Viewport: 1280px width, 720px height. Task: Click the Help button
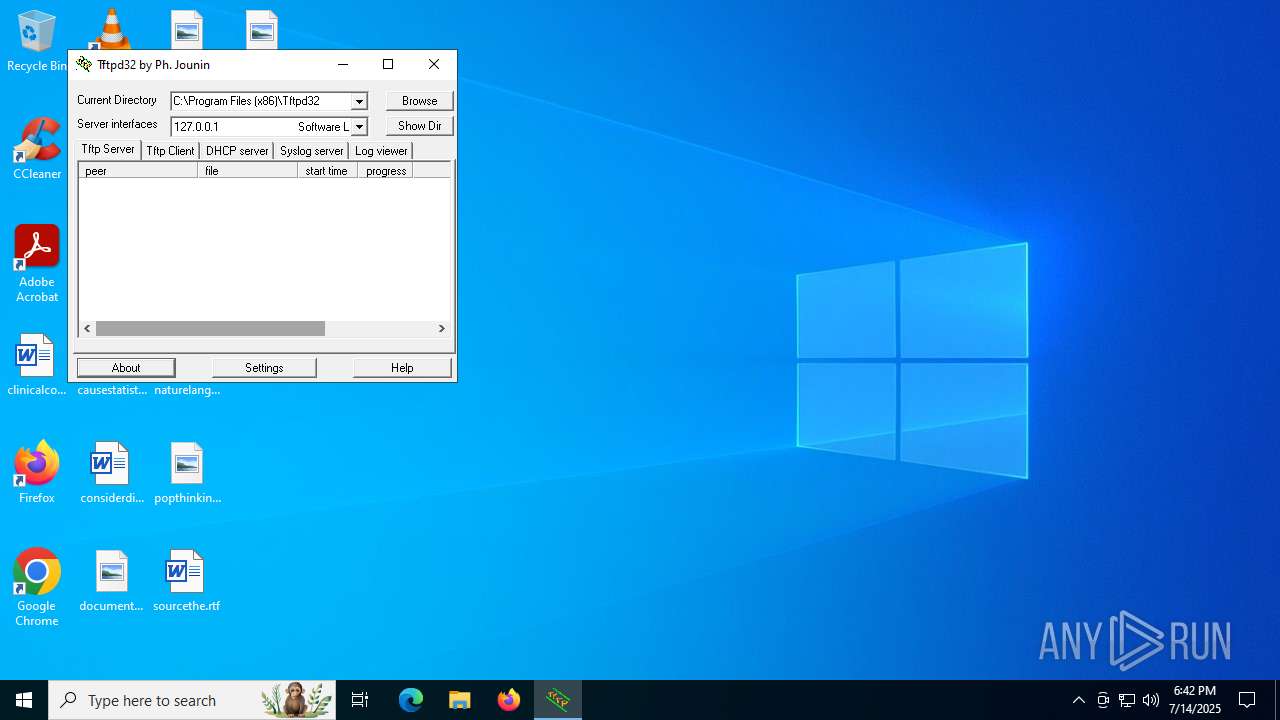coord(402,368)
